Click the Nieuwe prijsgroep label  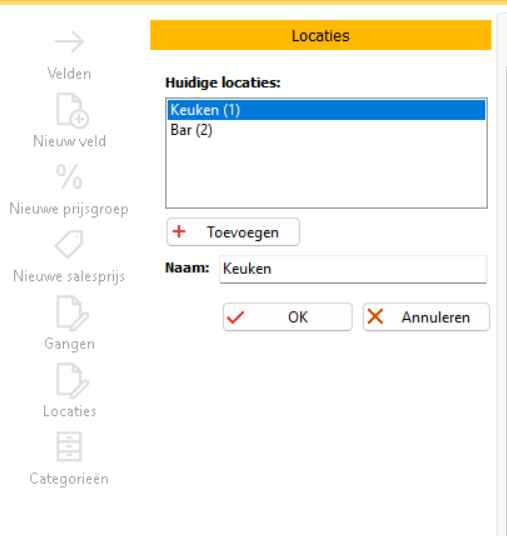69,209
